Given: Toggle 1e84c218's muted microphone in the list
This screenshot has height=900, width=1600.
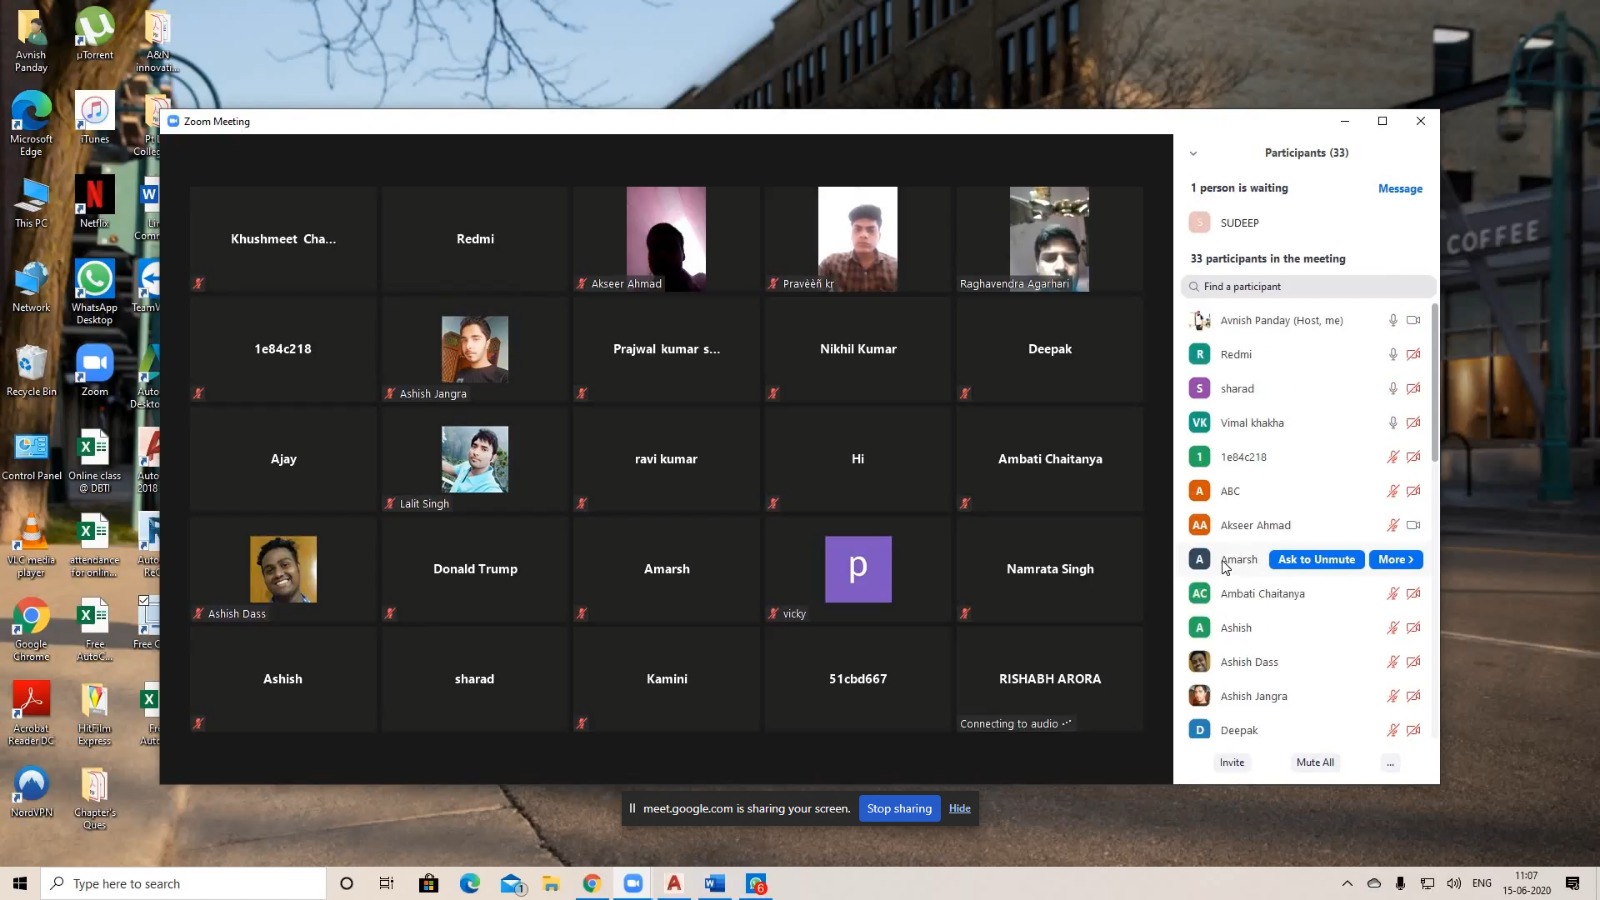Looking at the screenshot, I should point(1392,457).
